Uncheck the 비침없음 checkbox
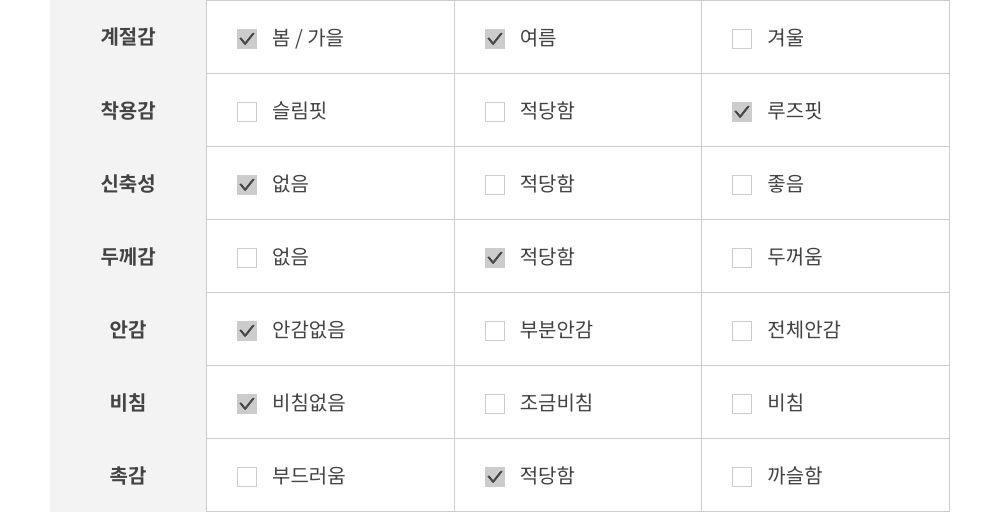 [x=247, y=404]
